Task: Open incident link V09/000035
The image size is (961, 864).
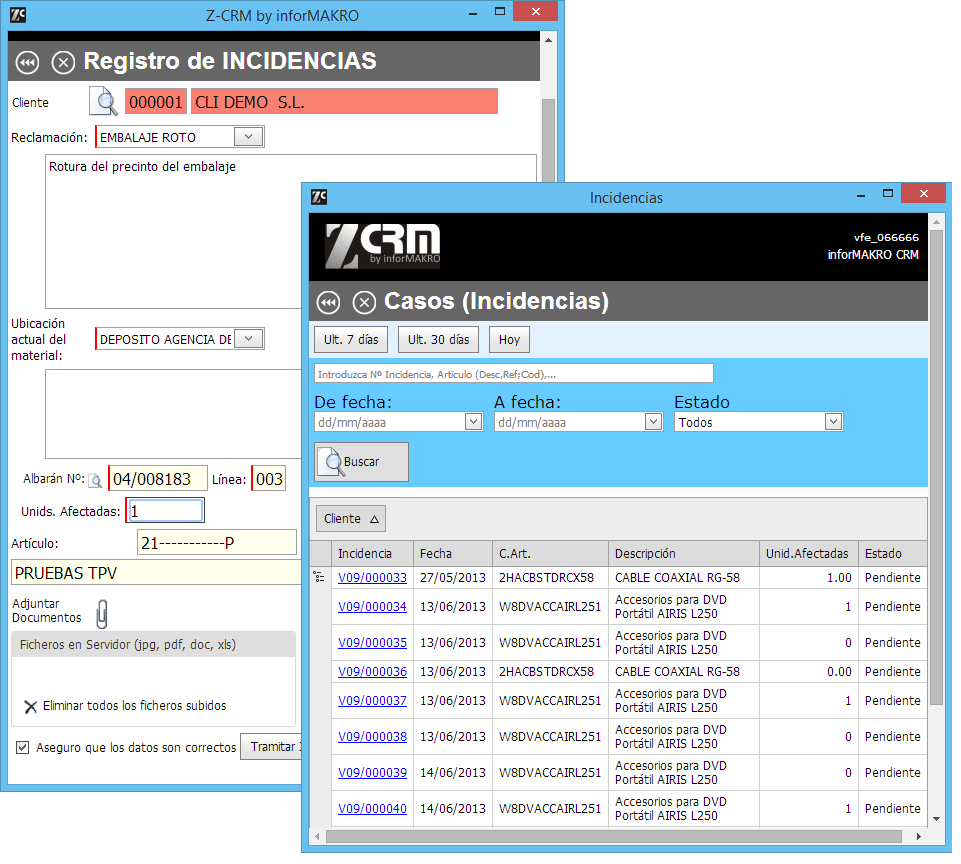Action: click(373, 643)
